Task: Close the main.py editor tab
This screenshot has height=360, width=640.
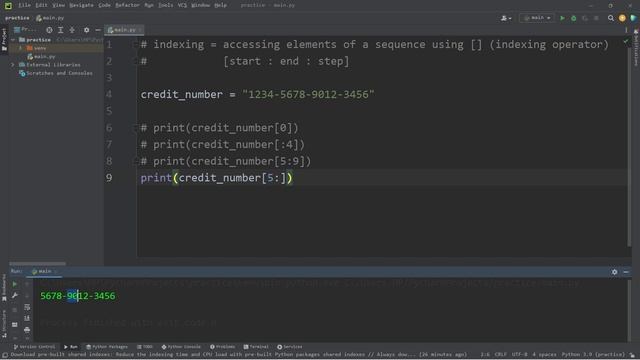Action: [x=140, y=30]
